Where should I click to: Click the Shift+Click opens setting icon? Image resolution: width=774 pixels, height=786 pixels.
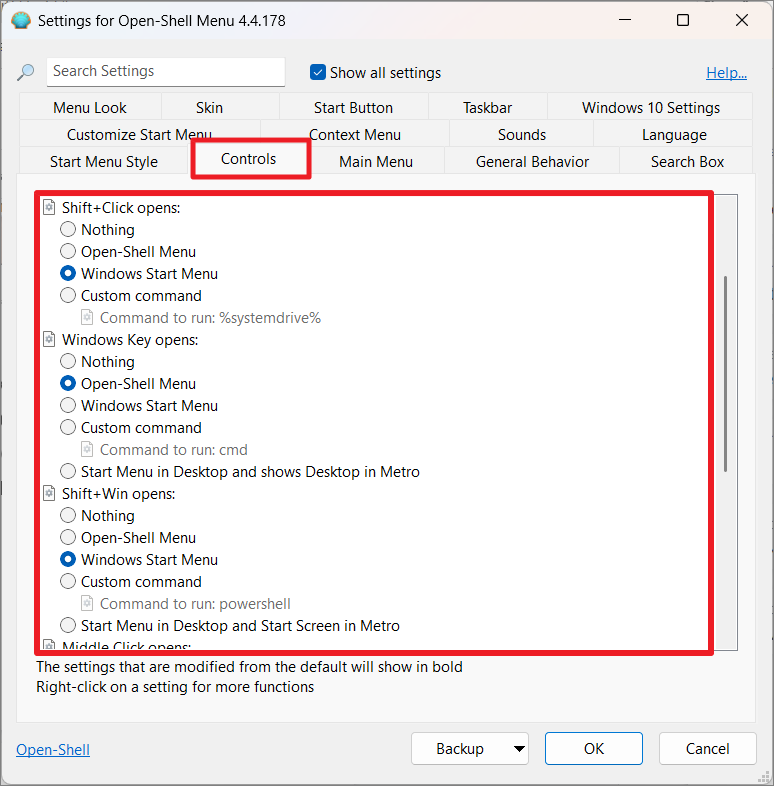[x=49, y=208]
